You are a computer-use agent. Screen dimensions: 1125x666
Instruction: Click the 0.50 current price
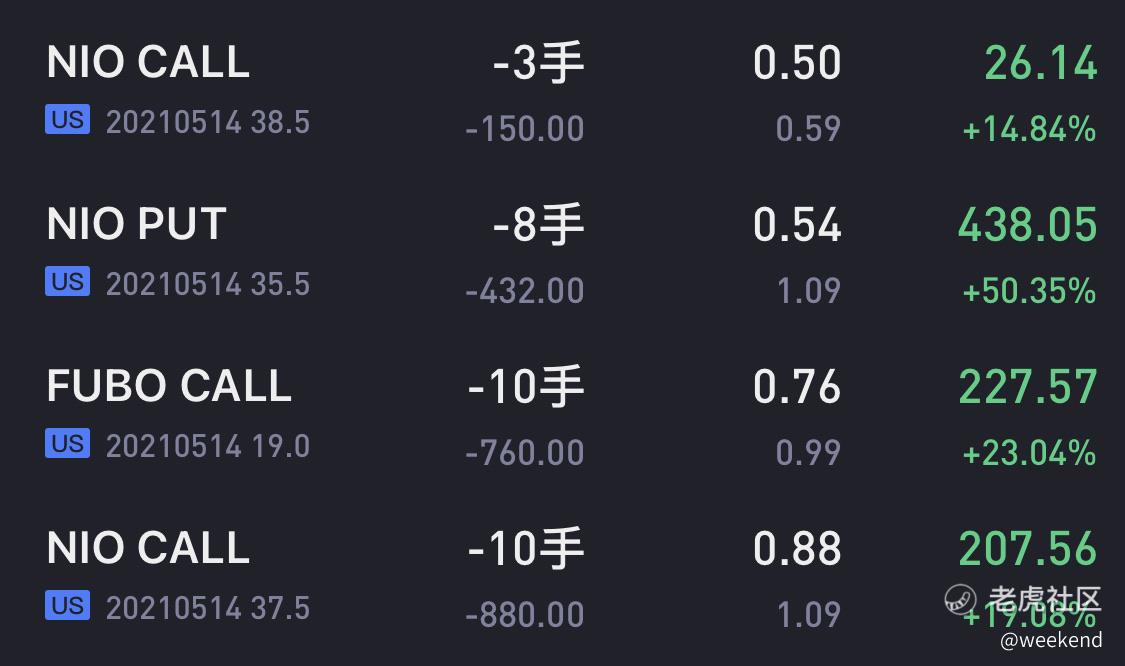[797, 62]
